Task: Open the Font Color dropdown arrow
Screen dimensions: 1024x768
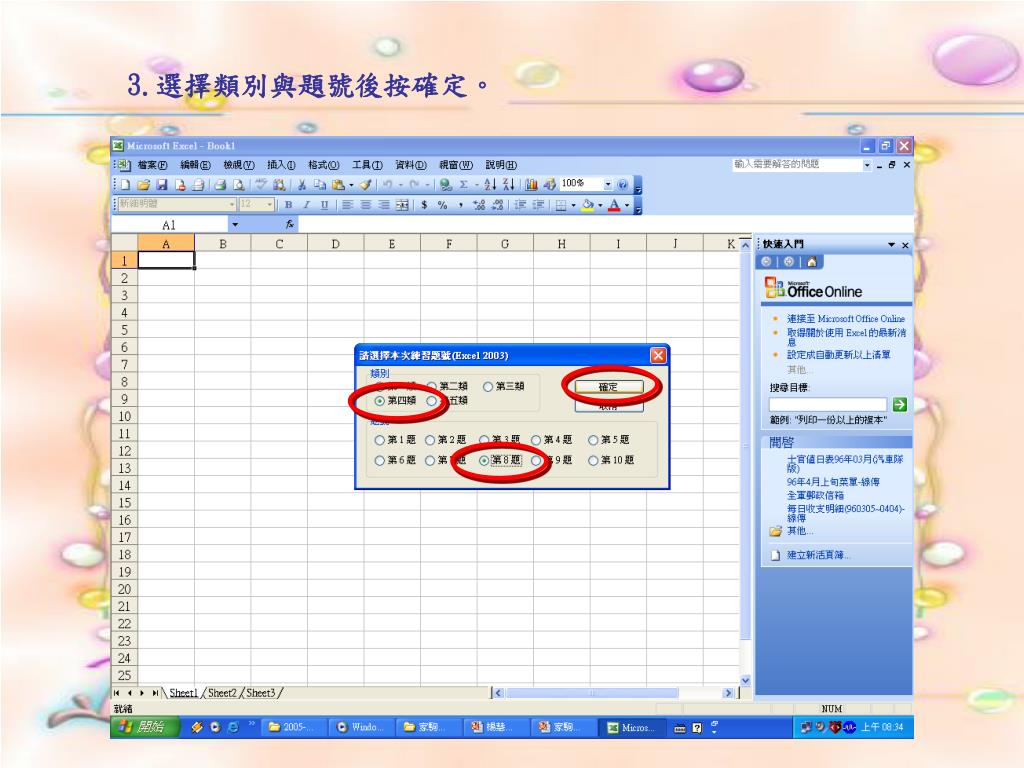Action: (x=627, y=205)
